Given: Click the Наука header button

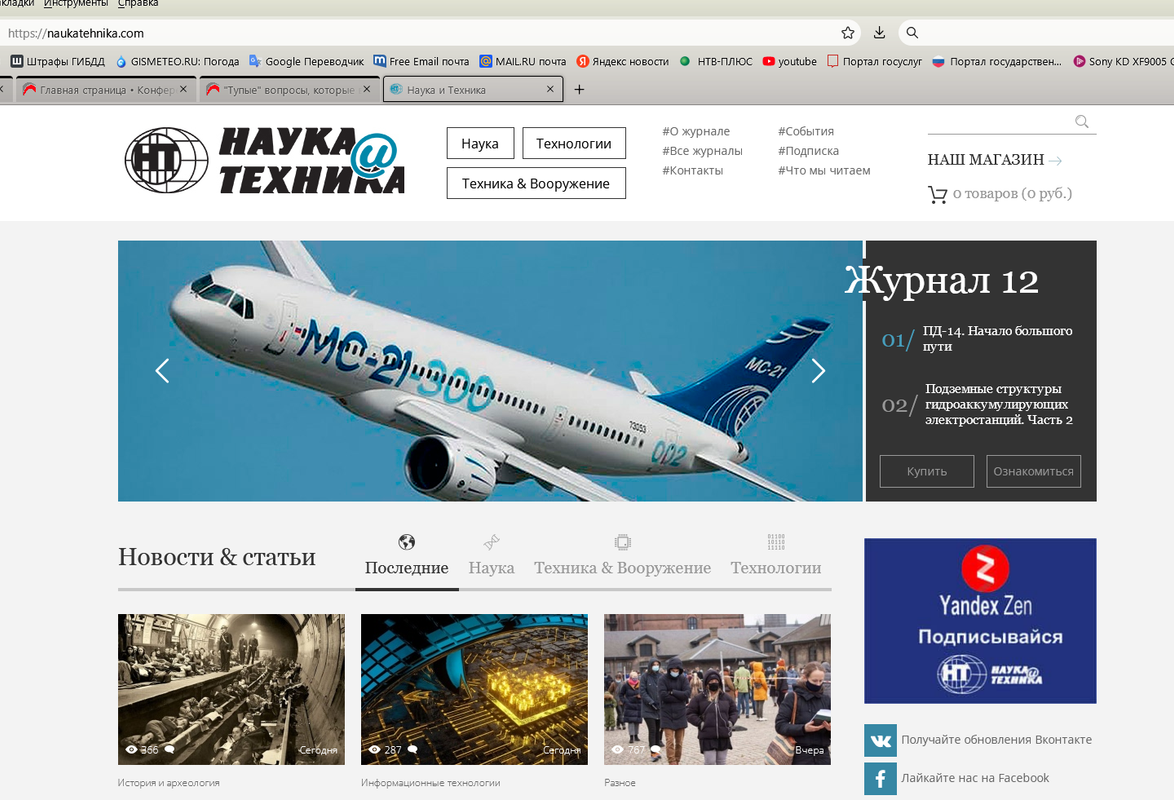Looking at the screenshot, I should click(x=480, y=143).
